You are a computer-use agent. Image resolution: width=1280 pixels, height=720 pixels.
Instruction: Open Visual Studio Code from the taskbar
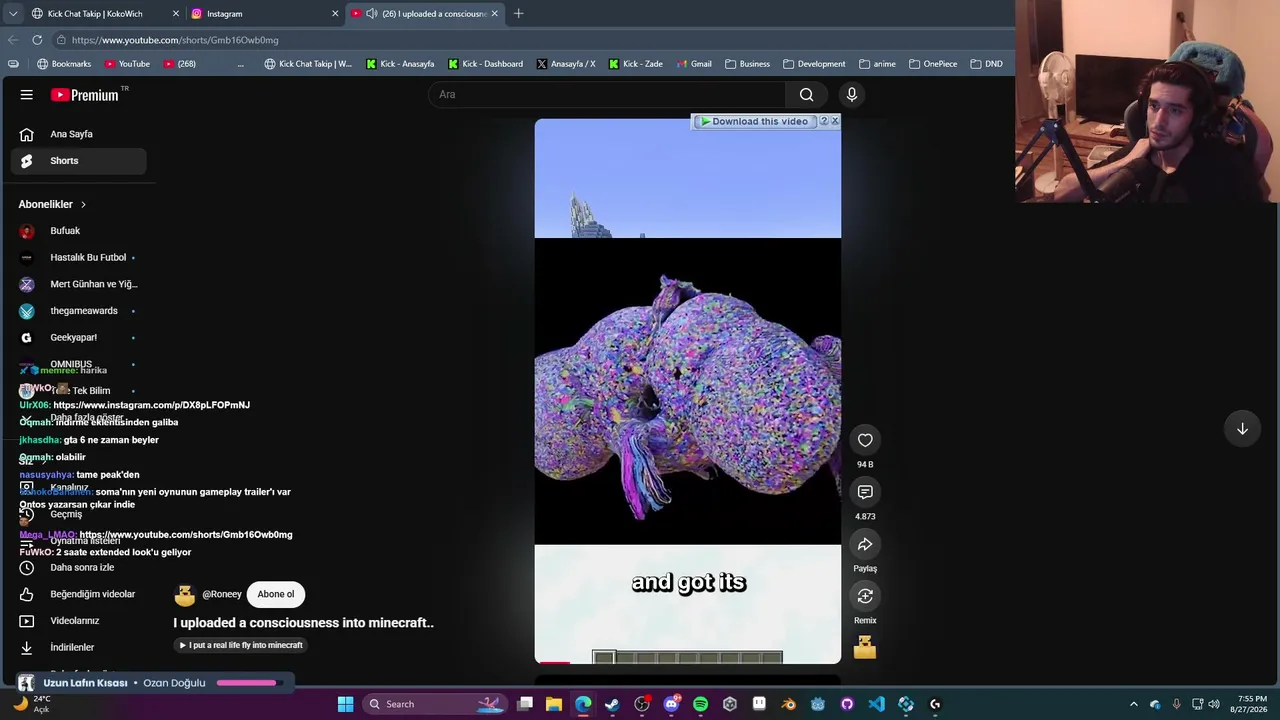(876, 704)
